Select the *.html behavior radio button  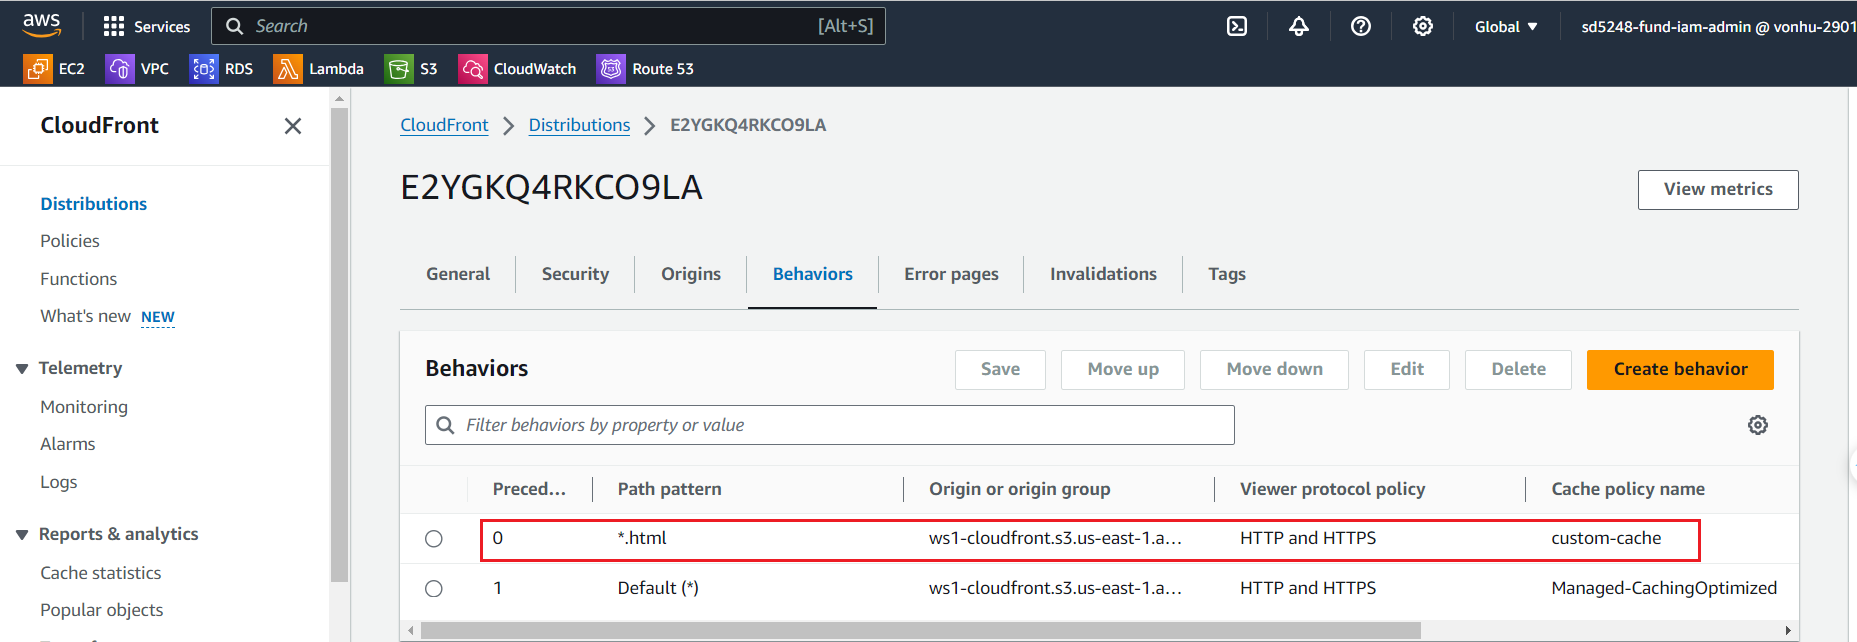coord(434,539)
